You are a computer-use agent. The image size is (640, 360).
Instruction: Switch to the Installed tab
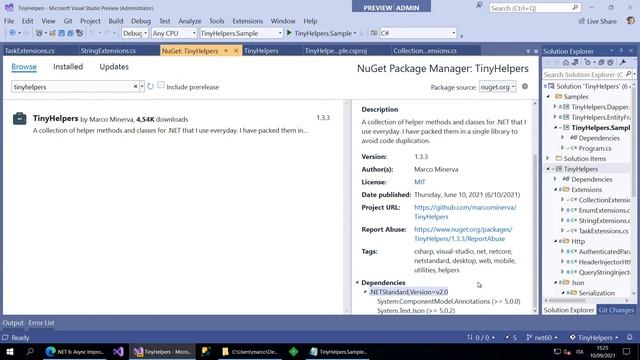point(68,67)
